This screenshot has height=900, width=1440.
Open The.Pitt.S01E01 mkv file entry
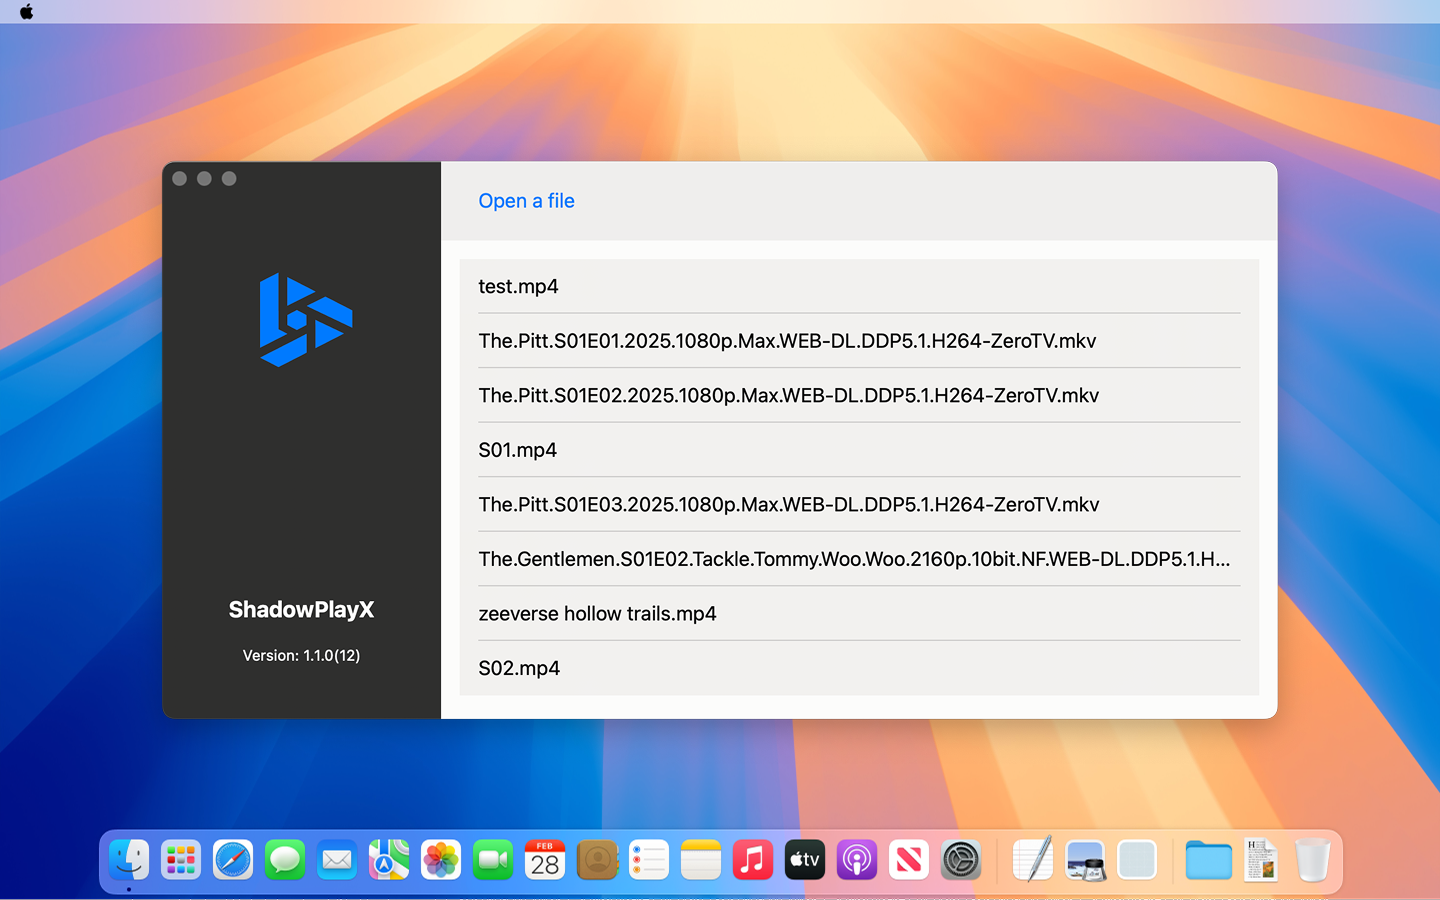[x=859, y=341]
